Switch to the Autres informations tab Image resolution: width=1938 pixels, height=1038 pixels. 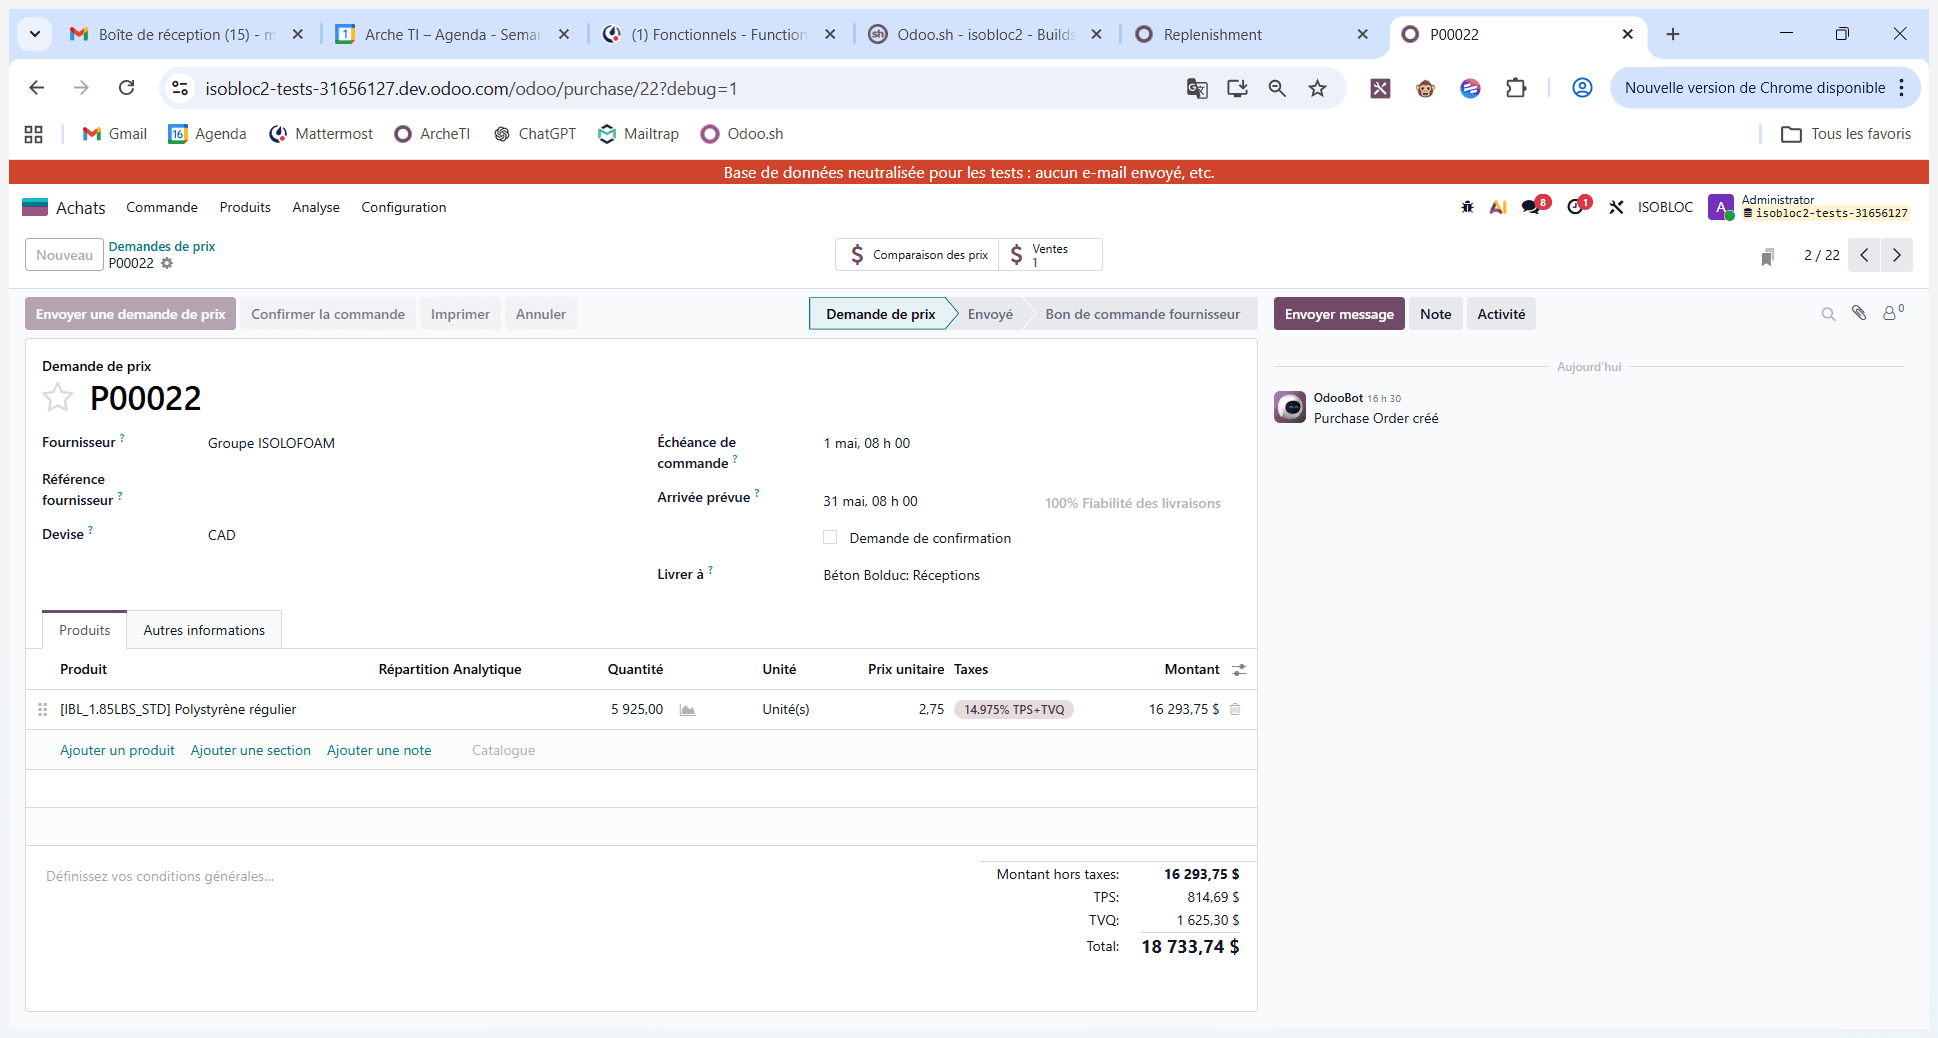click(204, 630)
